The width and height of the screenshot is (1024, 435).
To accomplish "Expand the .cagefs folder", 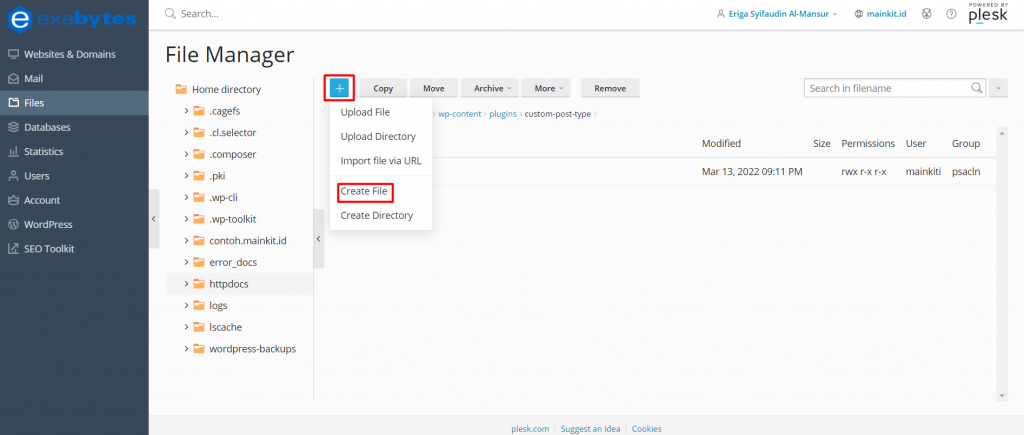I will coord(186,111).
